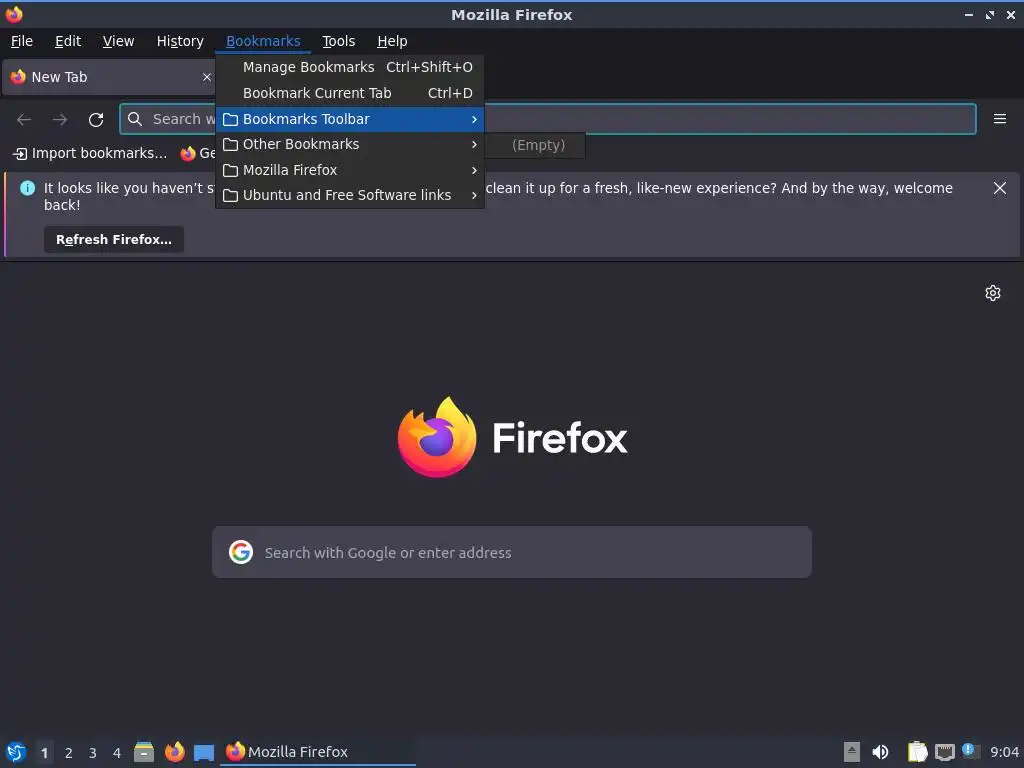Go forward one page

pos(60,120)
